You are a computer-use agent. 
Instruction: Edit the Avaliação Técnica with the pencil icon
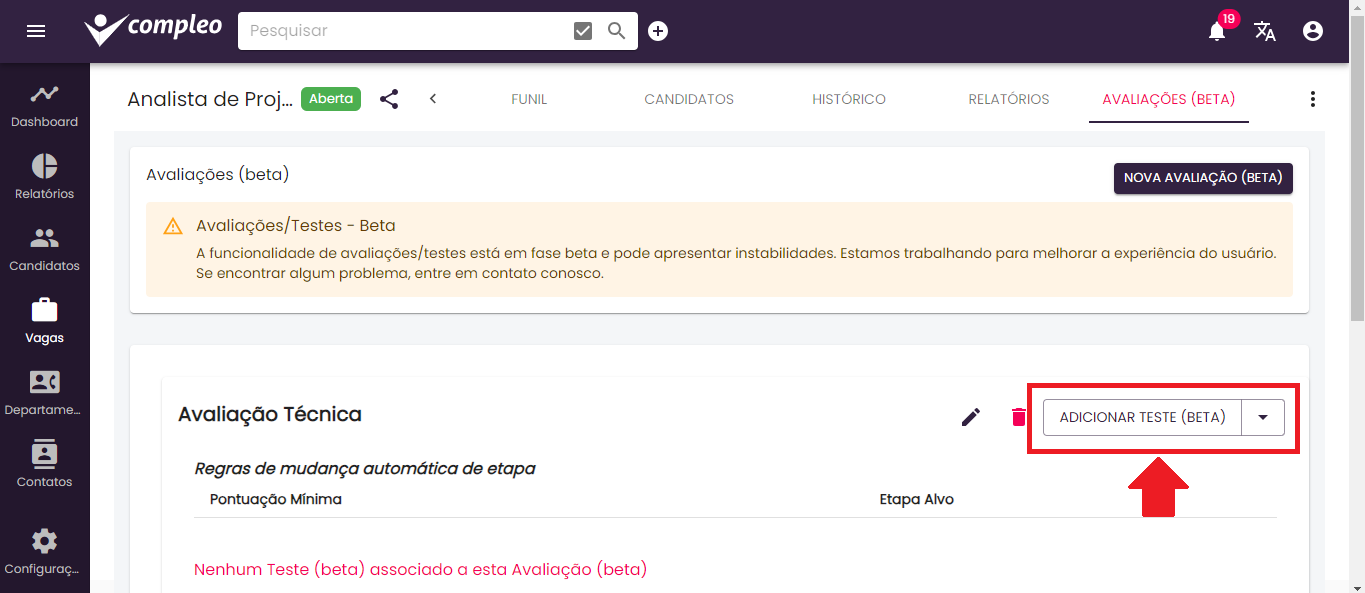970,417
